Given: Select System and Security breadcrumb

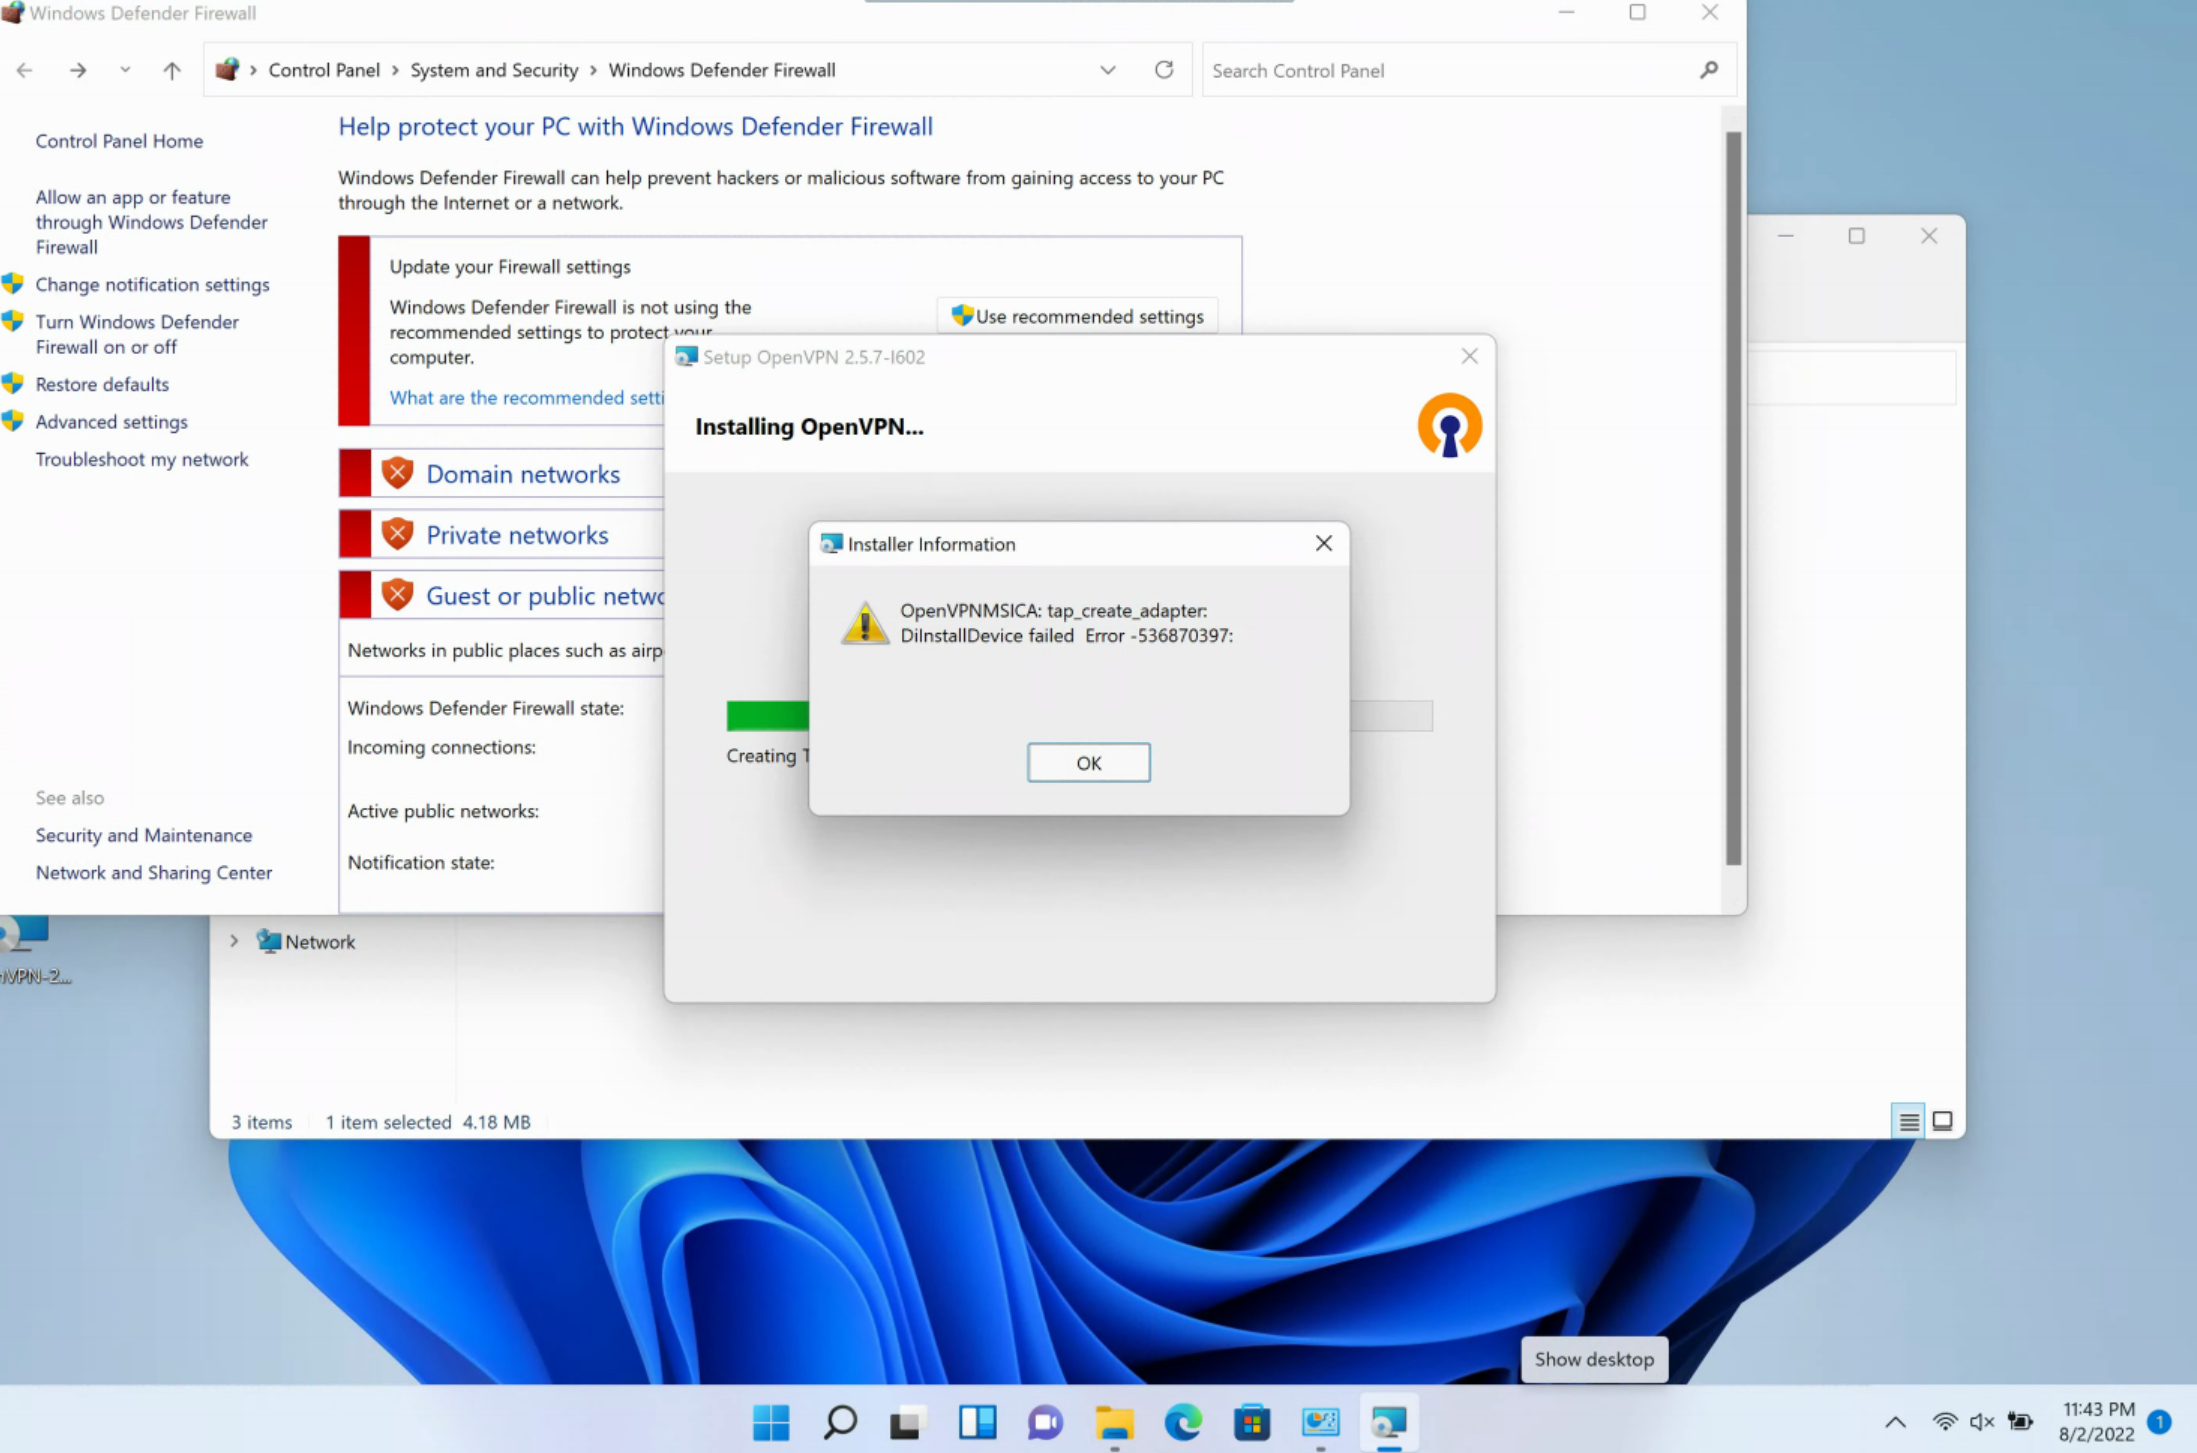Looking at the screenshot, I should (494, 70).
